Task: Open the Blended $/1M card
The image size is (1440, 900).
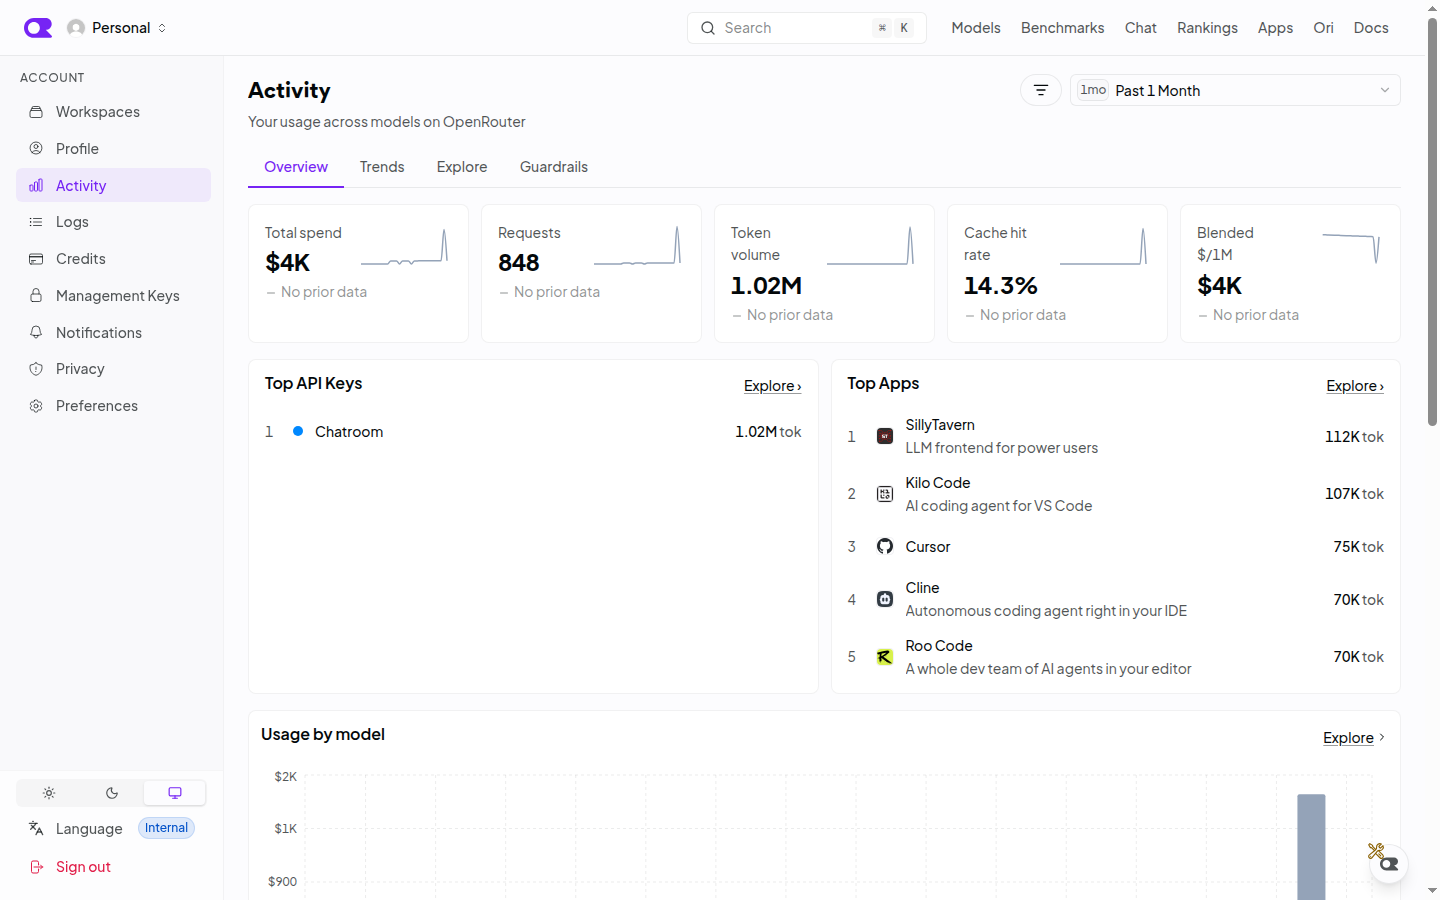Action: (x=1290, y=274)
